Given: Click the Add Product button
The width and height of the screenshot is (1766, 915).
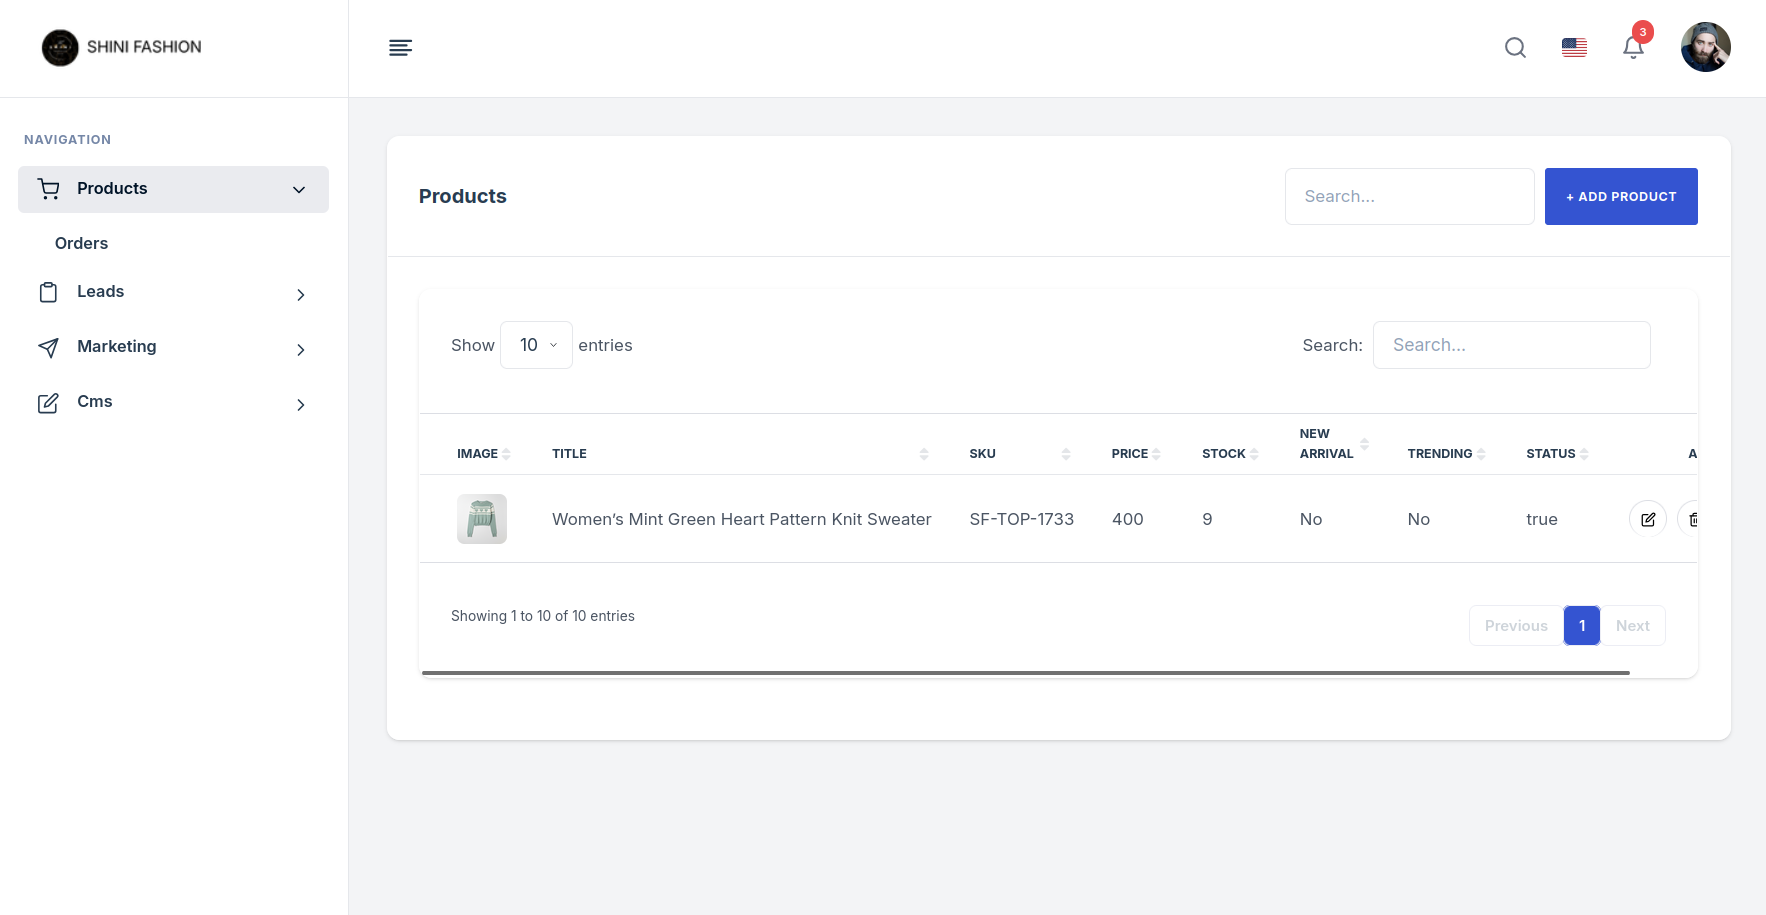Looking at the screenshot, I should click(x=1620, y=197).
